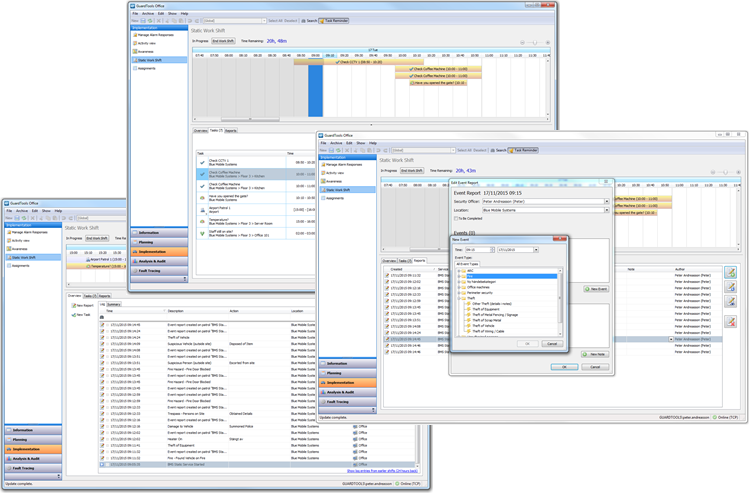Click the Refresh icon in the front window toolbar
The height and width of the screenshot is (493, 749).
(x=338, y=150)
